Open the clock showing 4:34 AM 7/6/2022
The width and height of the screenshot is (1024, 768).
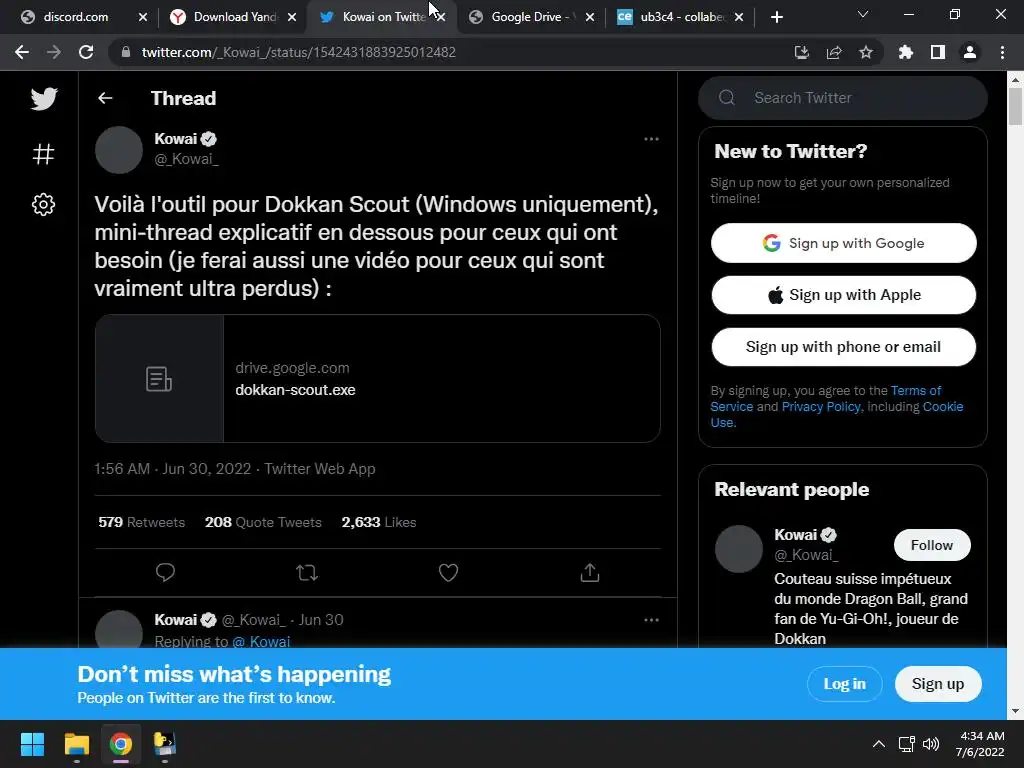click(x=980, y=744)
